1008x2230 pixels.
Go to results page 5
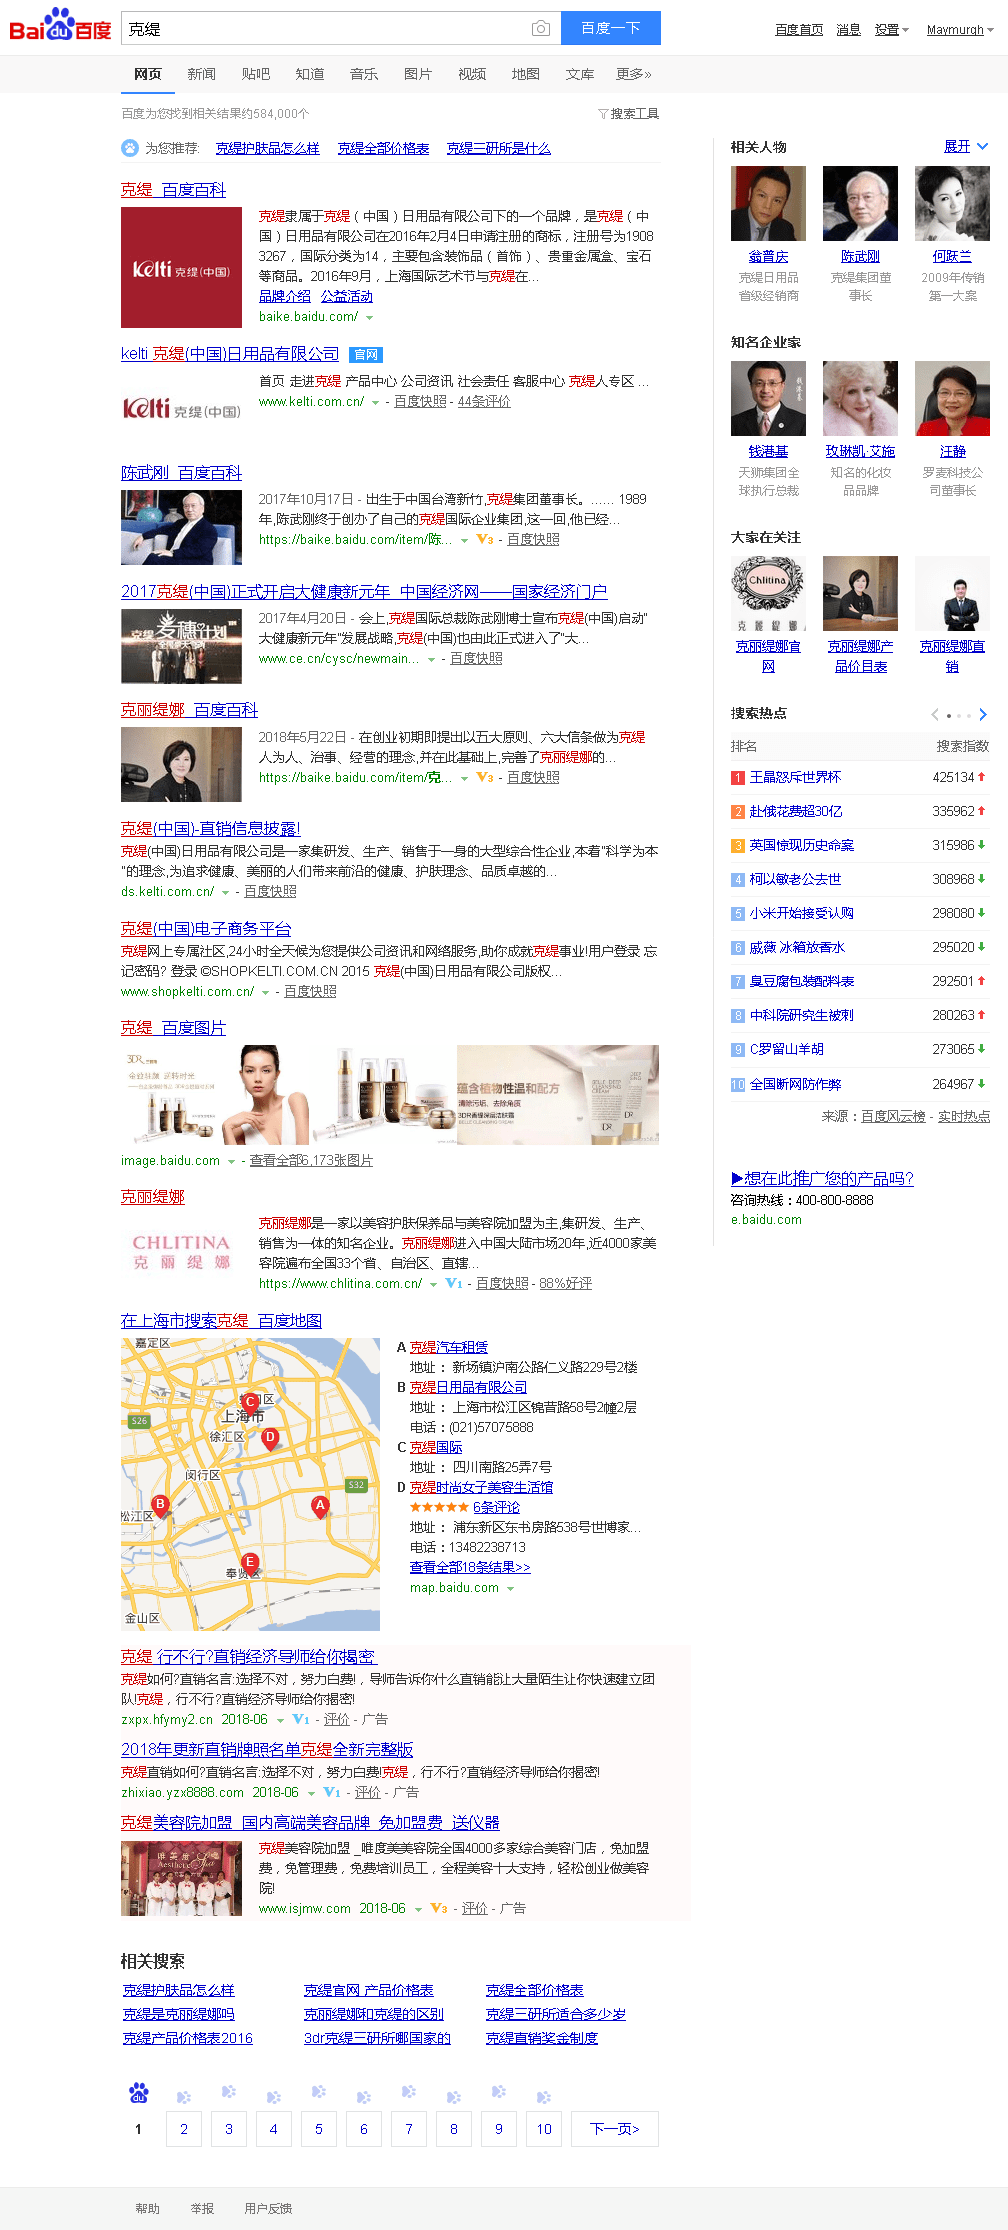coord(319,2129)
